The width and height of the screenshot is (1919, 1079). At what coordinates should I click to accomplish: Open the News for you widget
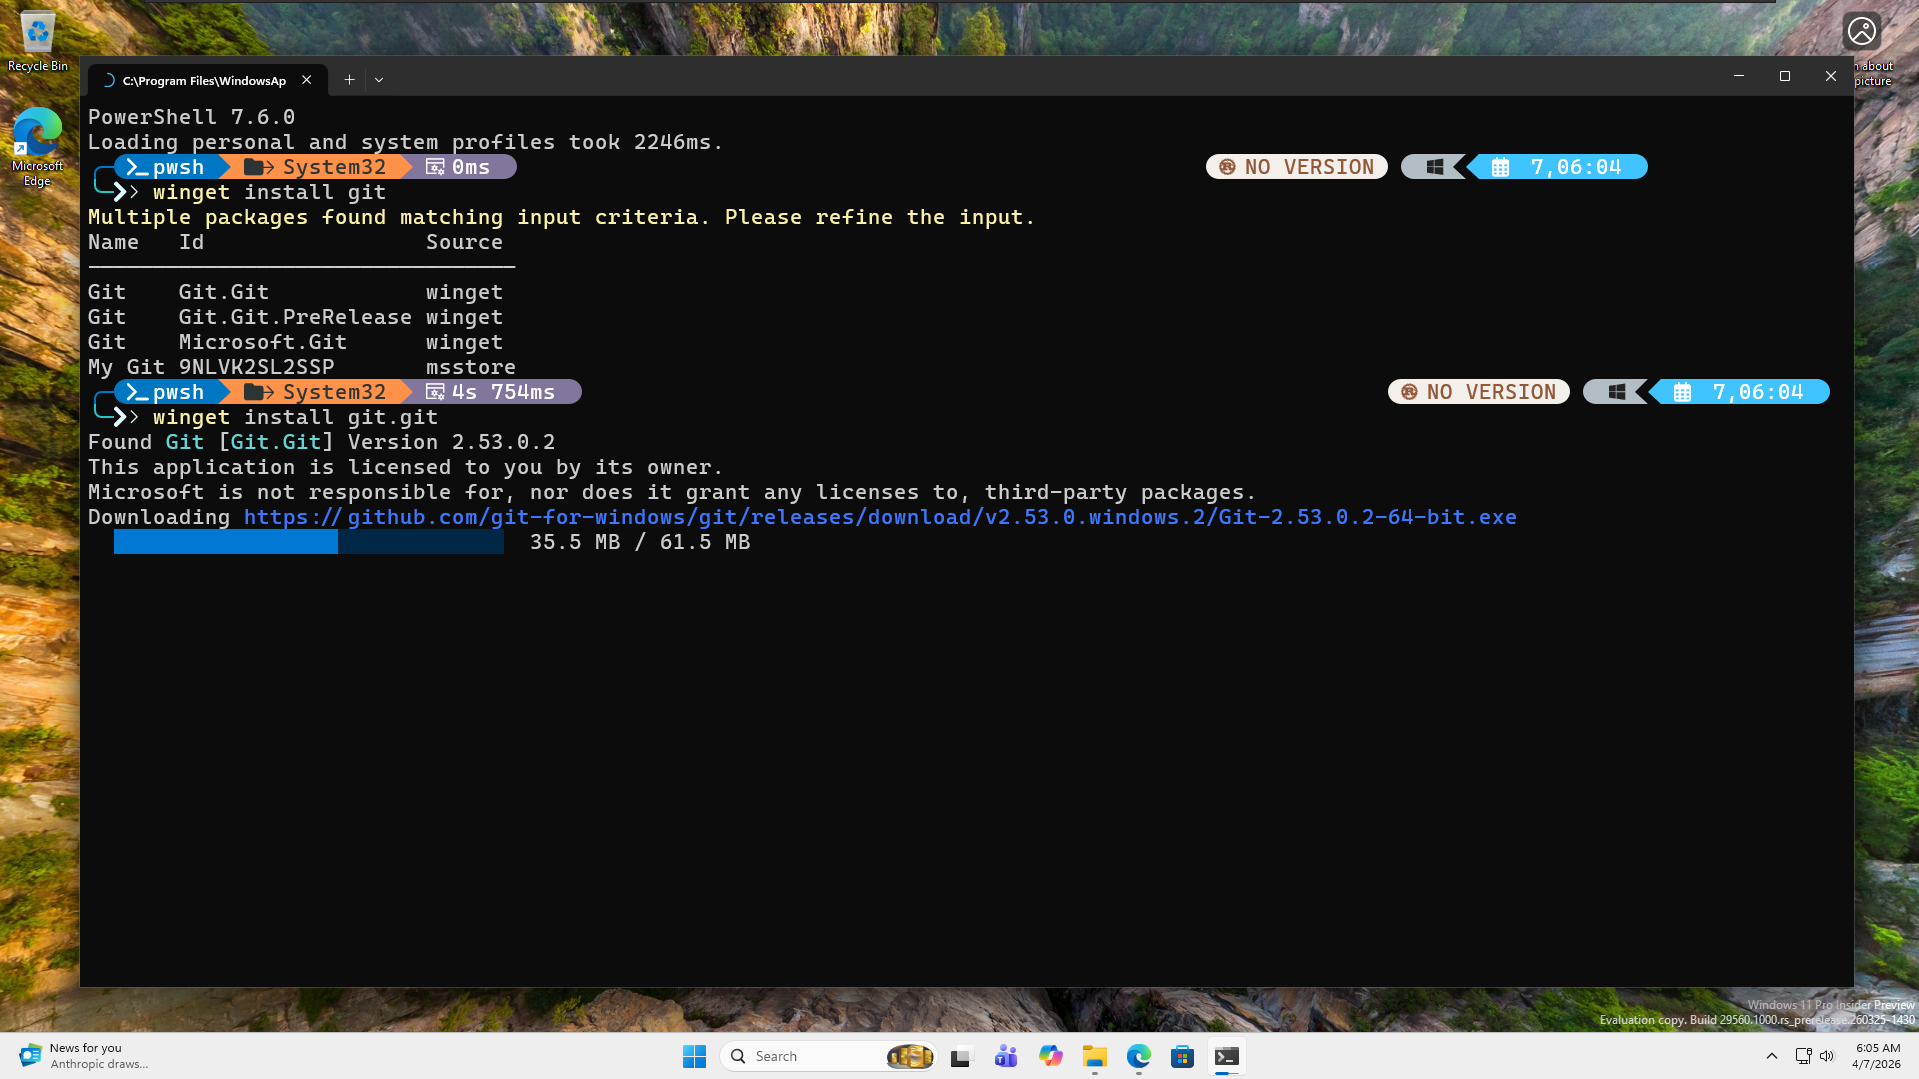click(84, 1056)
